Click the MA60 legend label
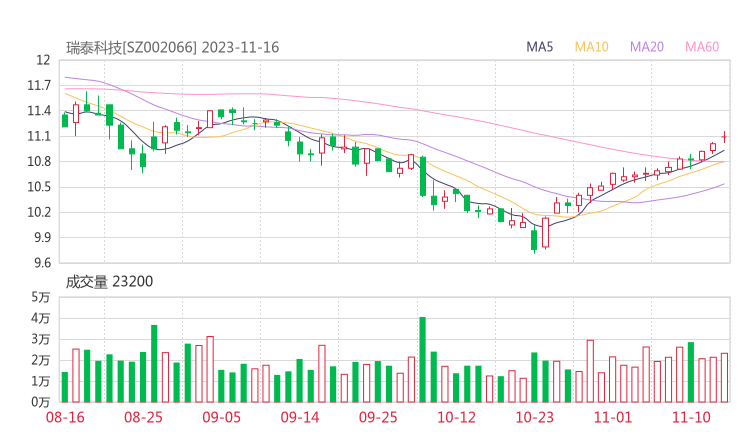Image resolution: width=740 pixels, height=440 pixels. (702, 47)
